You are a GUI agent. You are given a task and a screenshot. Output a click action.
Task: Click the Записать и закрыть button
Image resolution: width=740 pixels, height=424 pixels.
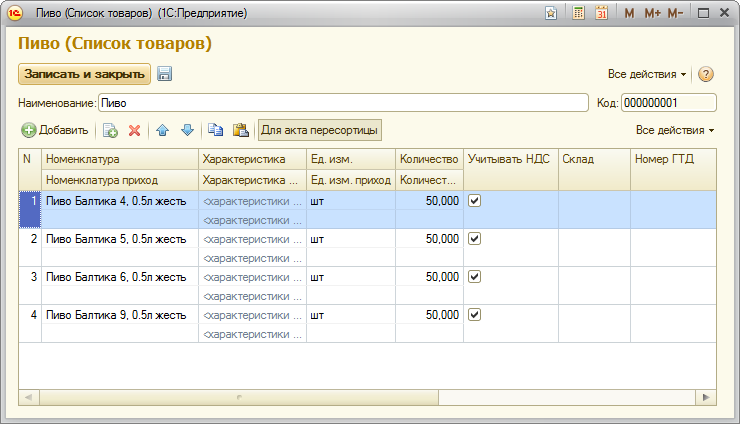(84, 74)
